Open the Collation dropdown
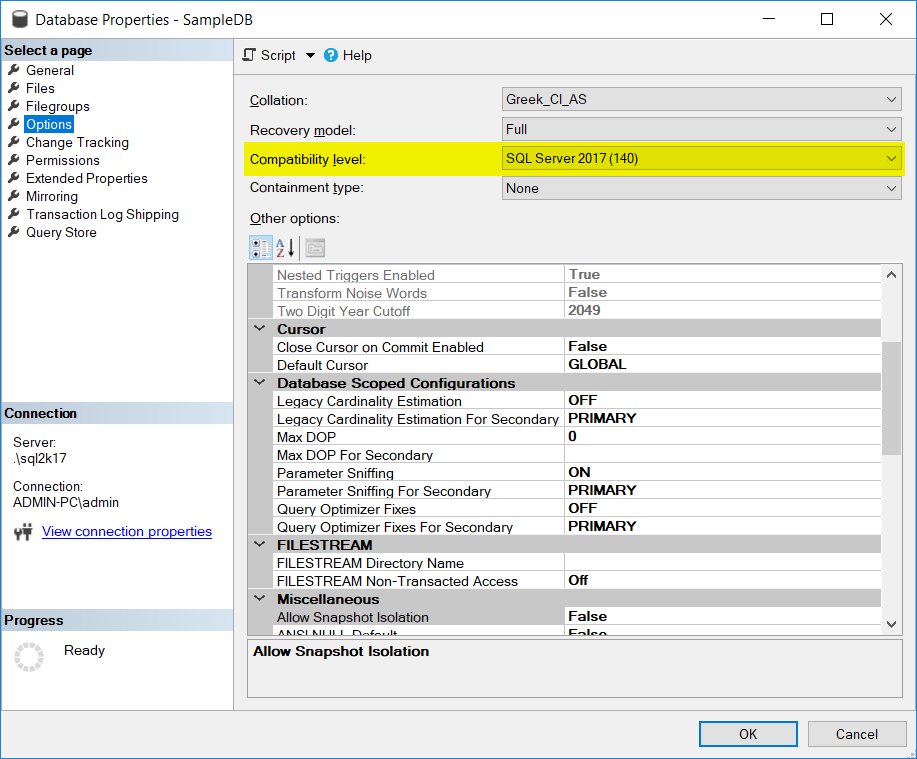This screenshot has height=759, width=917. 701,99
